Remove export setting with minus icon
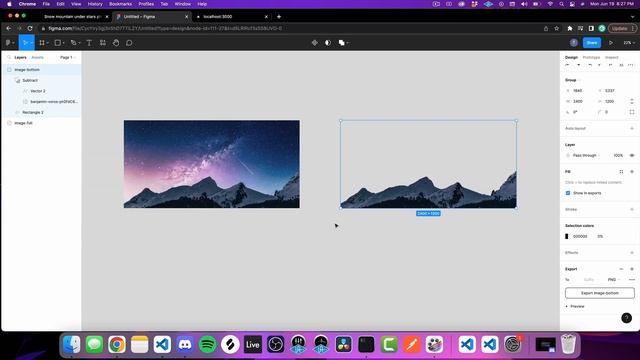The width and height of the screenshot is (640, 360). (621, 269)
